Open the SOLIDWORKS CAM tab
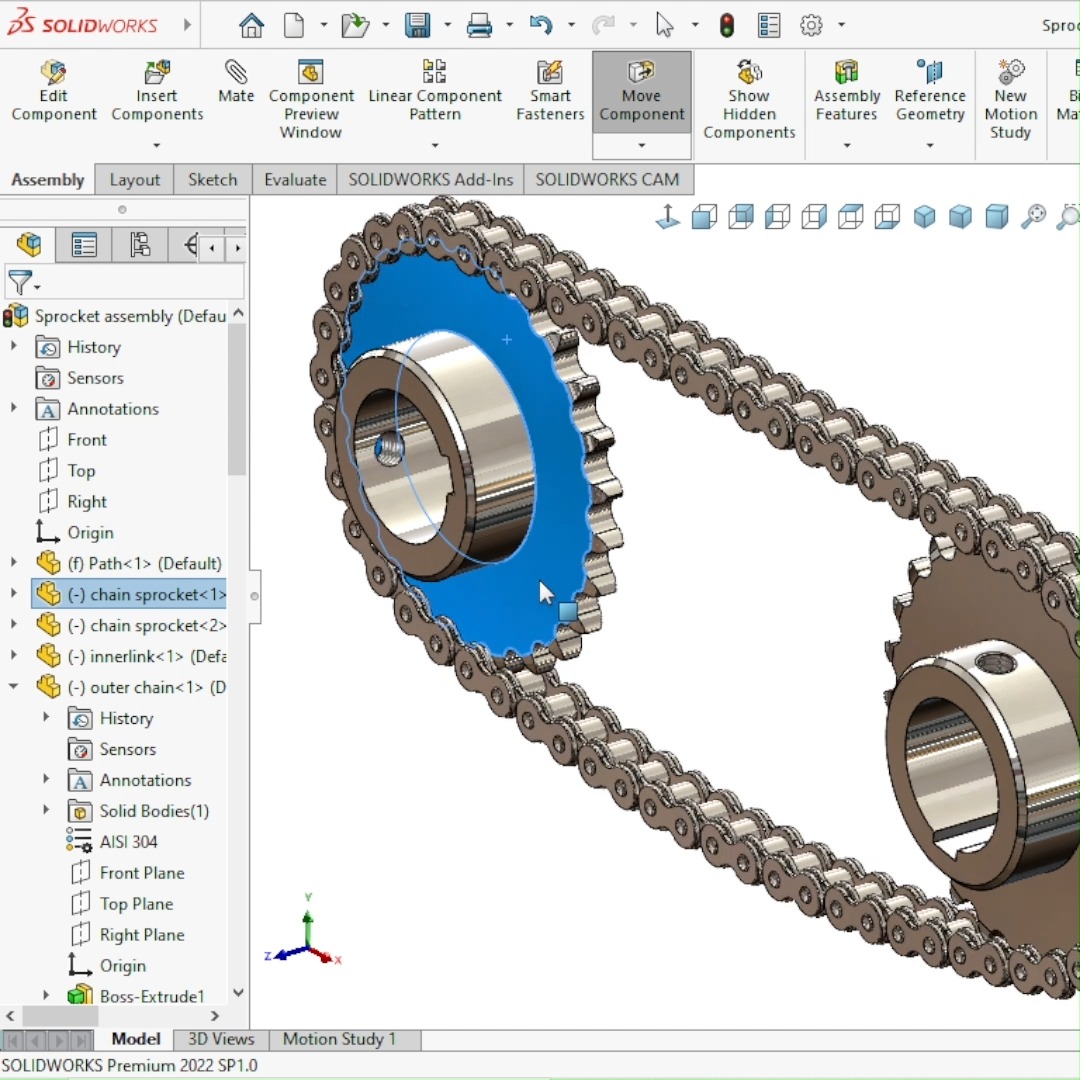The width and height of the screenshot is (1080, 1080). point(608,180)
